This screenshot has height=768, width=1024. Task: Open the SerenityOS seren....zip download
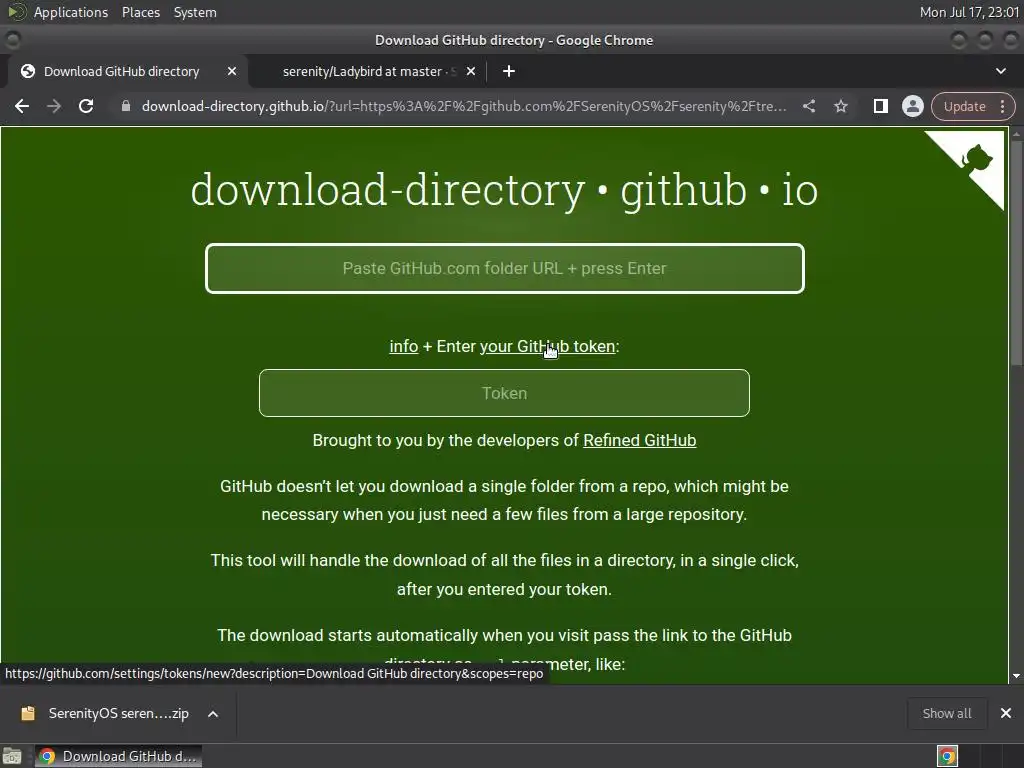(118, 713)
